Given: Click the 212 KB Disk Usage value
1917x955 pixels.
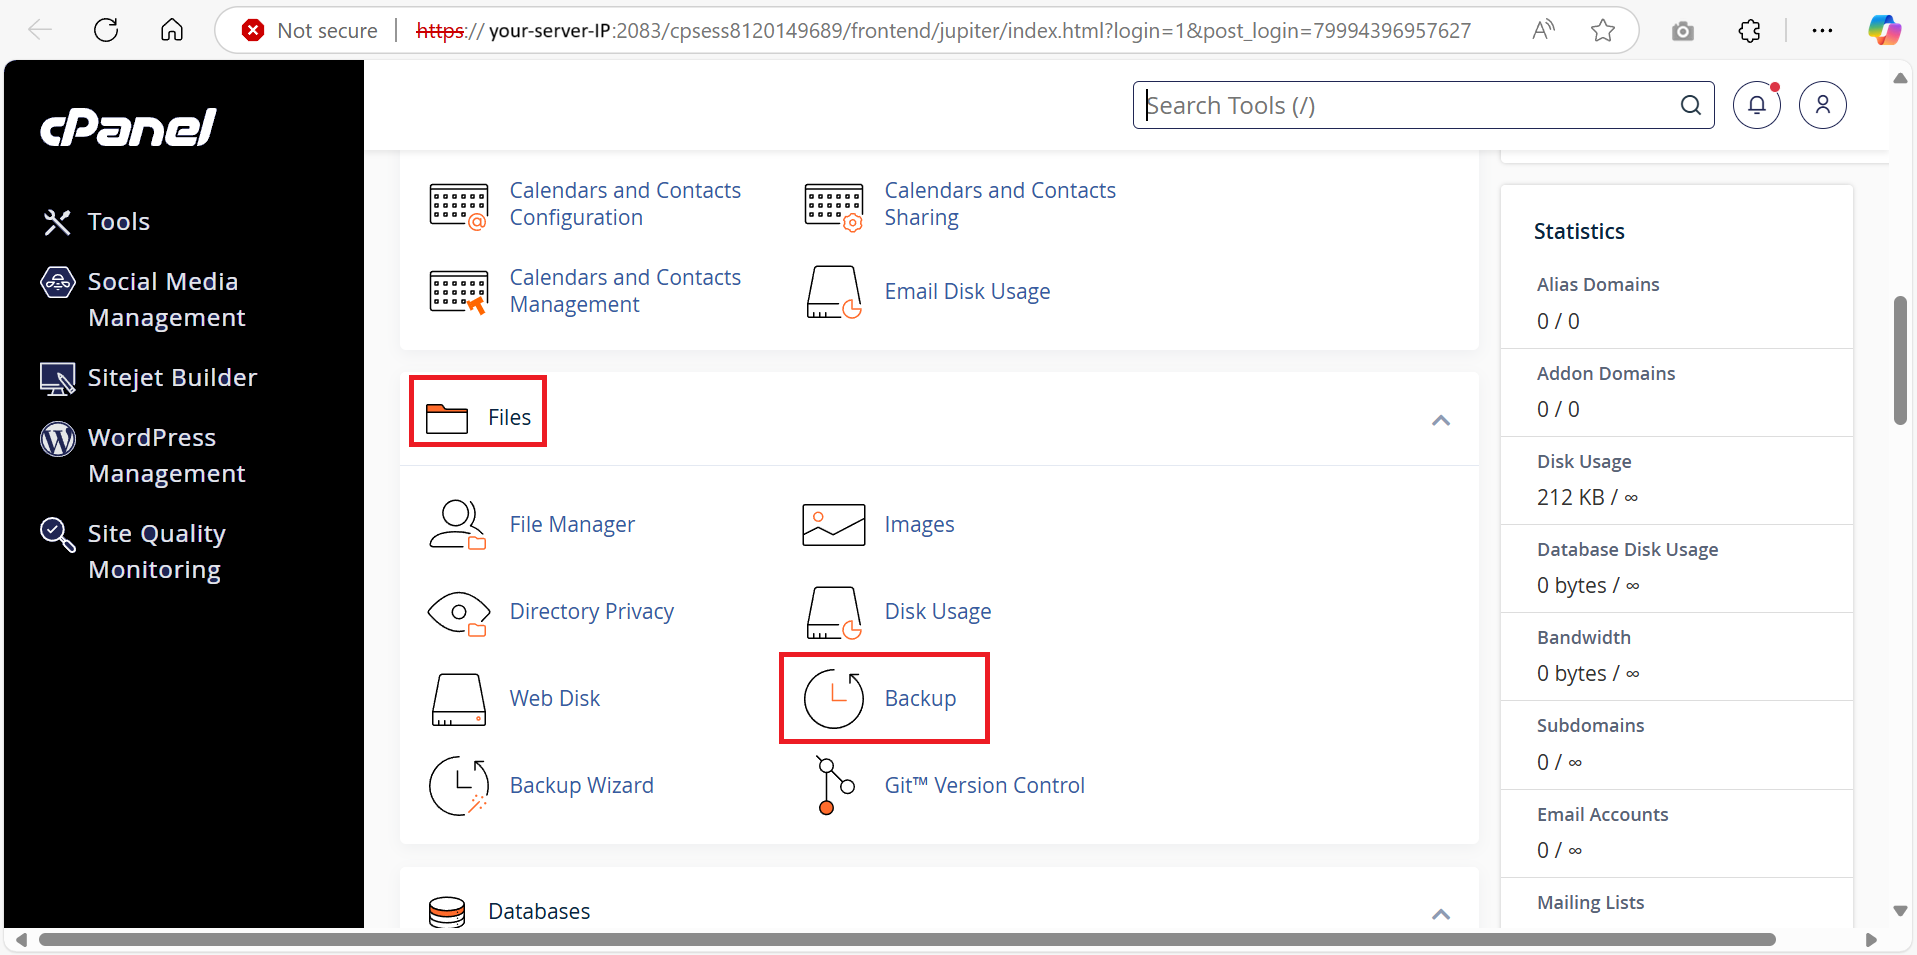Looking at the screenshot, I should (x=1587, y=498).
